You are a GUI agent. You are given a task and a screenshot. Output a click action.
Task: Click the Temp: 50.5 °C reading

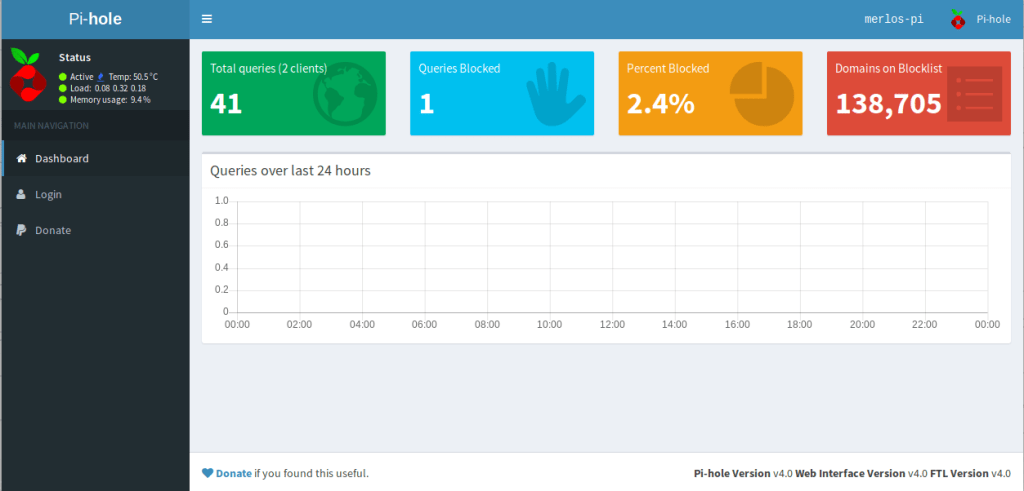pyautogui.click(x=133, y=76)
